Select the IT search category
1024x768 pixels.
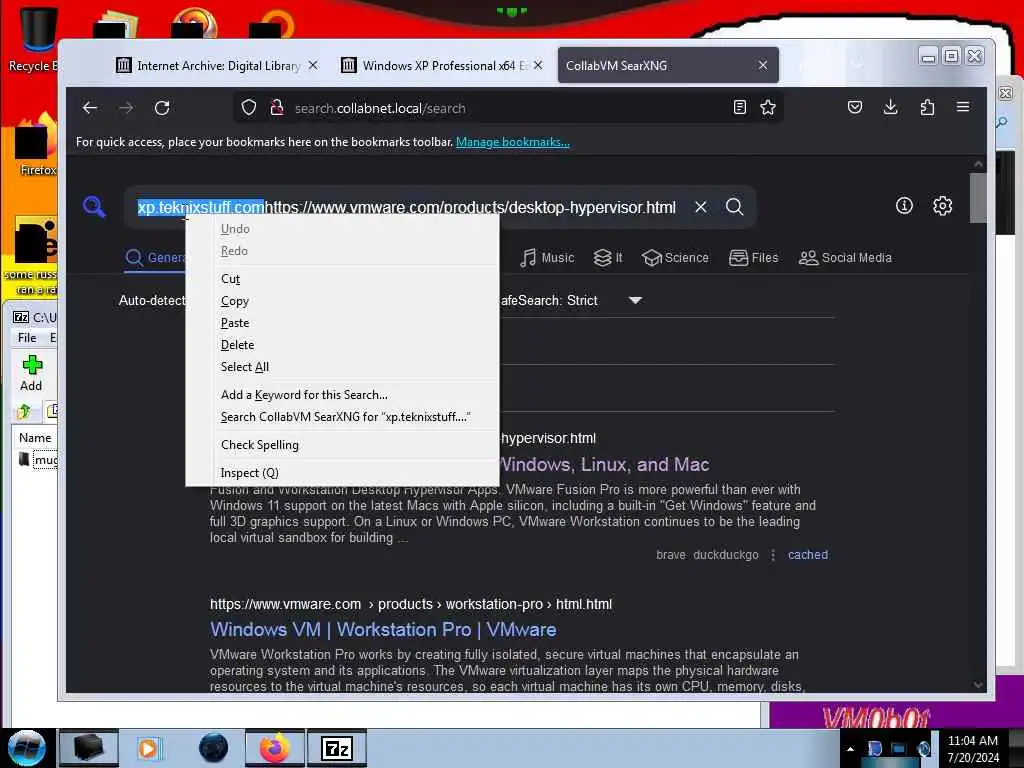click(608, 258)
